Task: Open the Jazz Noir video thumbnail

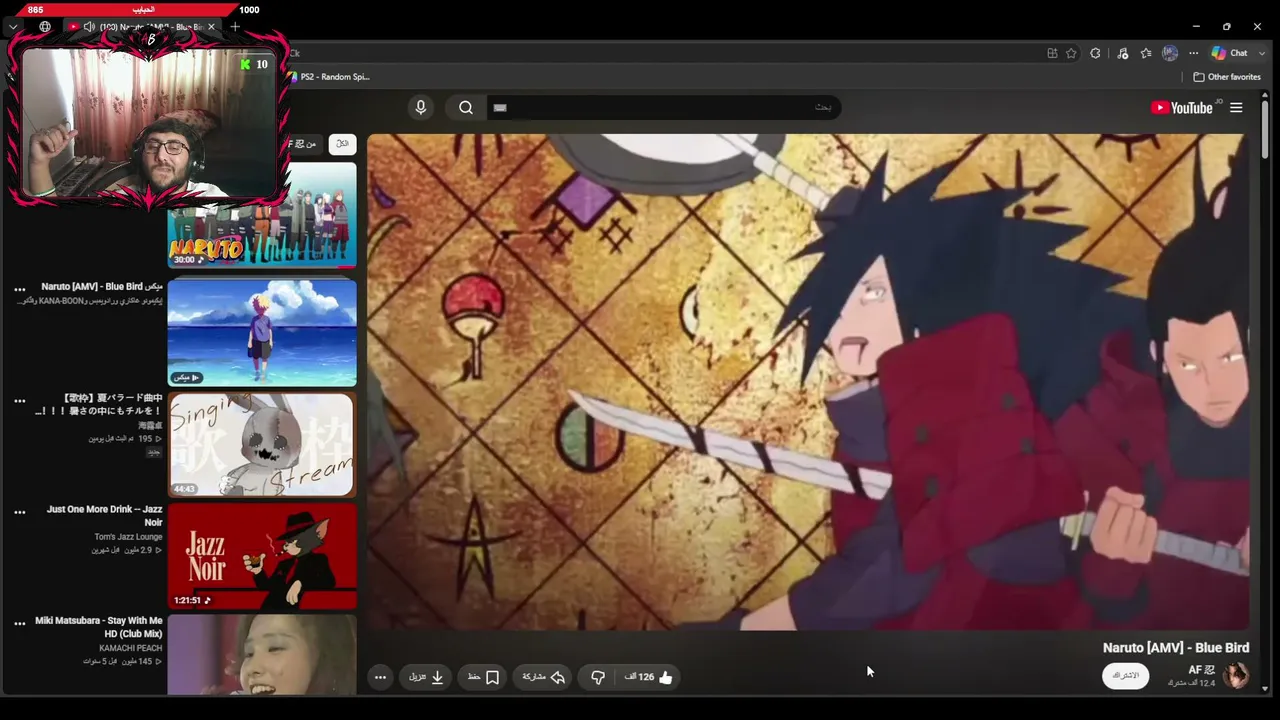Action: [262, 556]
